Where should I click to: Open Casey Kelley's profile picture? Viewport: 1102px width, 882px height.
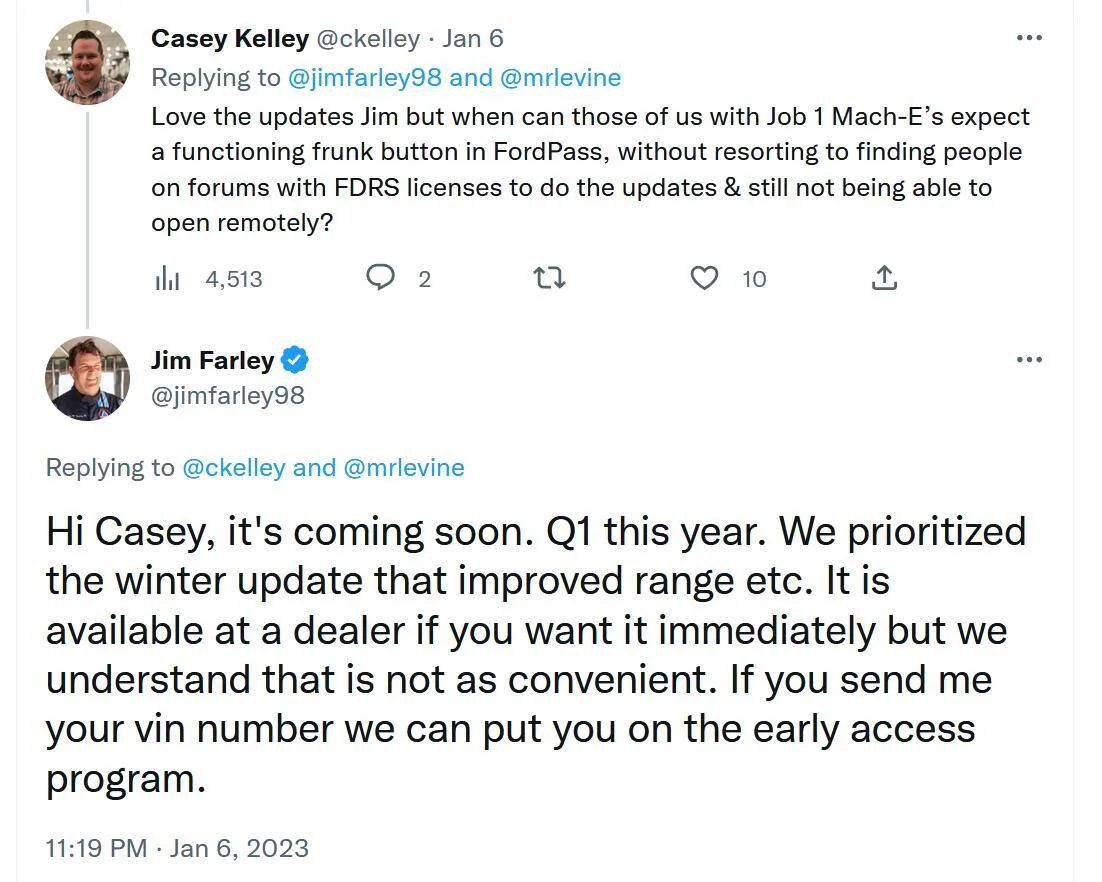point(87,62)
